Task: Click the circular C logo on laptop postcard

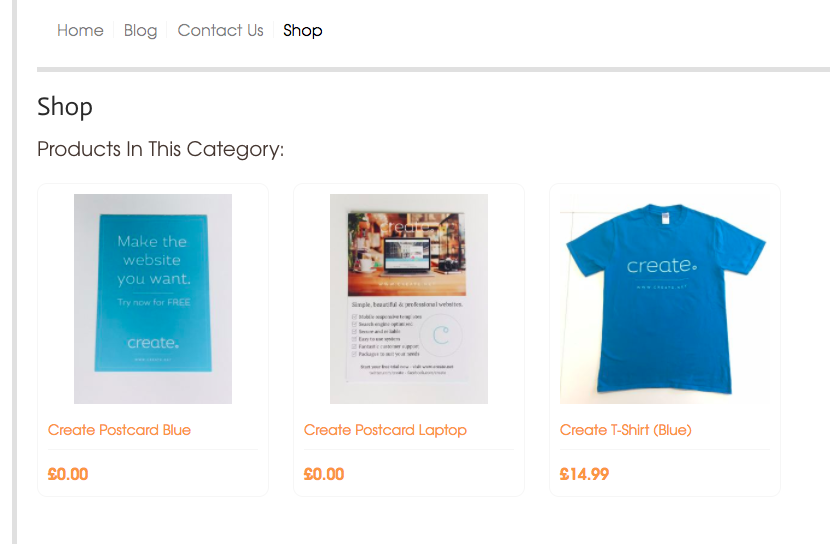Action: [441, 334]
